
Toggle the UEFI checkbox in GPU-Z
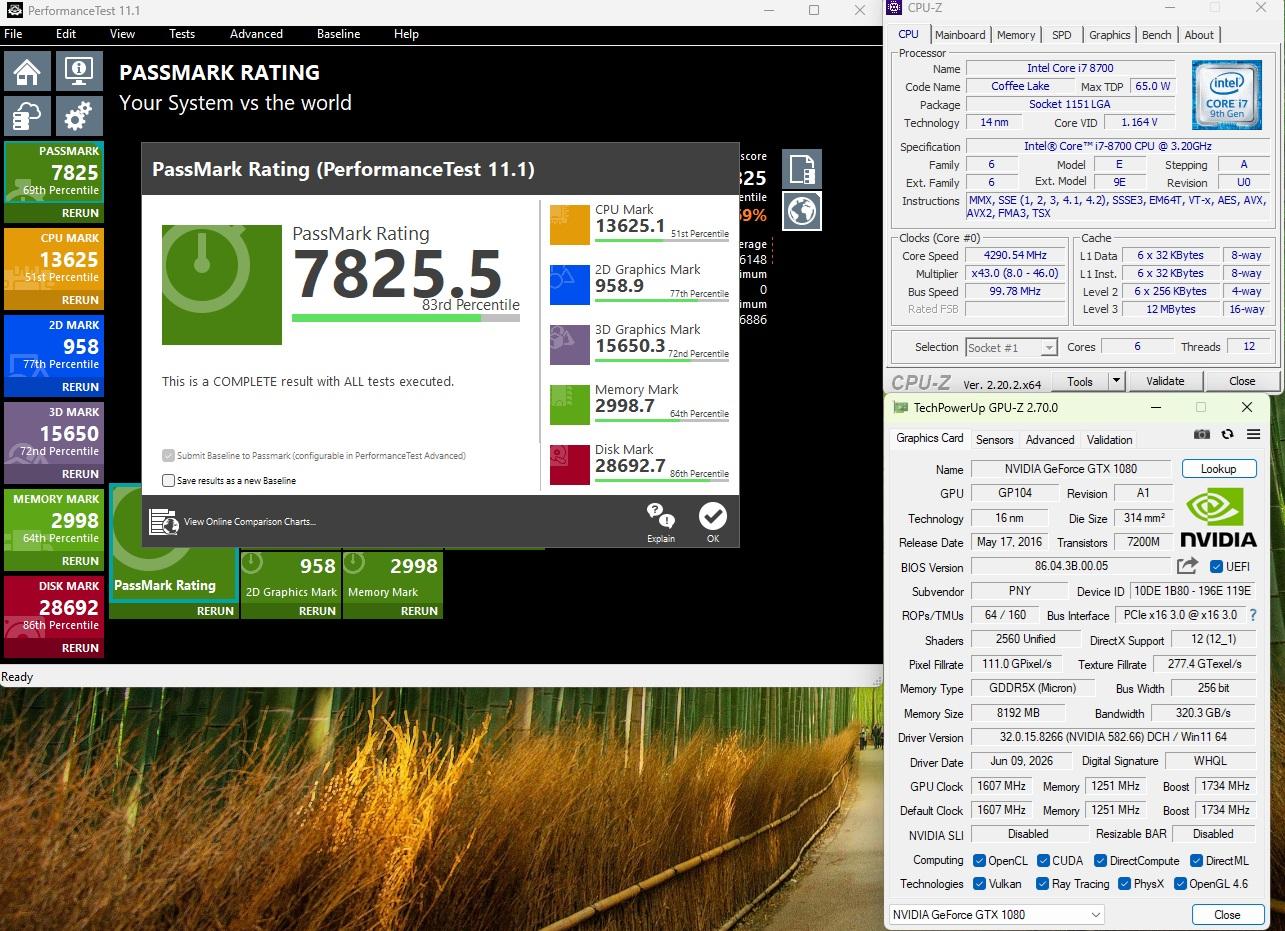pyautogui.click(x=1216, y=567)
